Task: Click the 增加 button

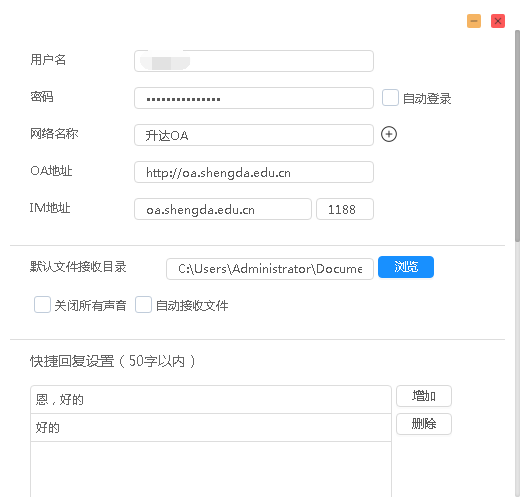Action: [x=424, y=396]
